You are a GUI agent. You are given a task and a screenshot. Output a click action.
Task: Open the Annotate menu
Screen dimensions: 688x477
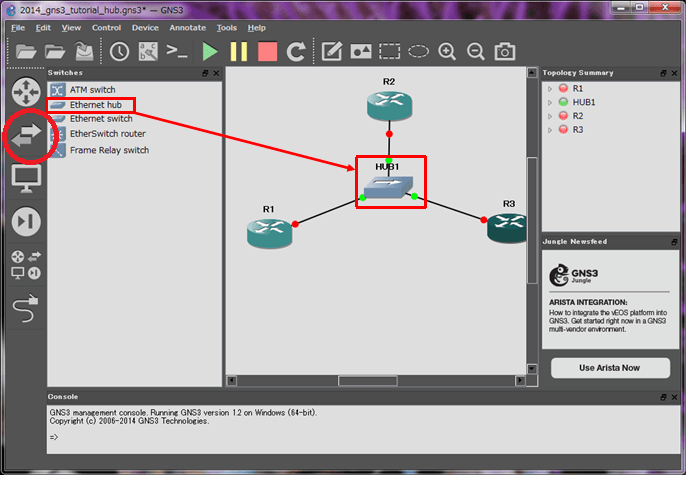point(188,28)
